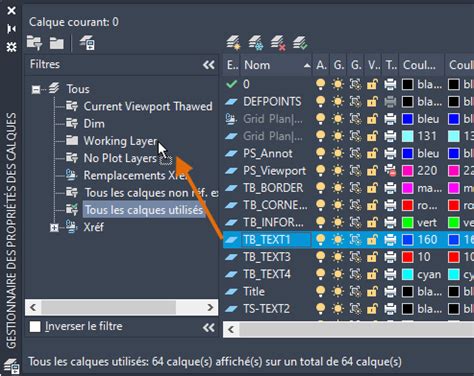Select Tous les calques non réf. filter
Viewport: 474px width, 376px height.
[x=151, y=193]
